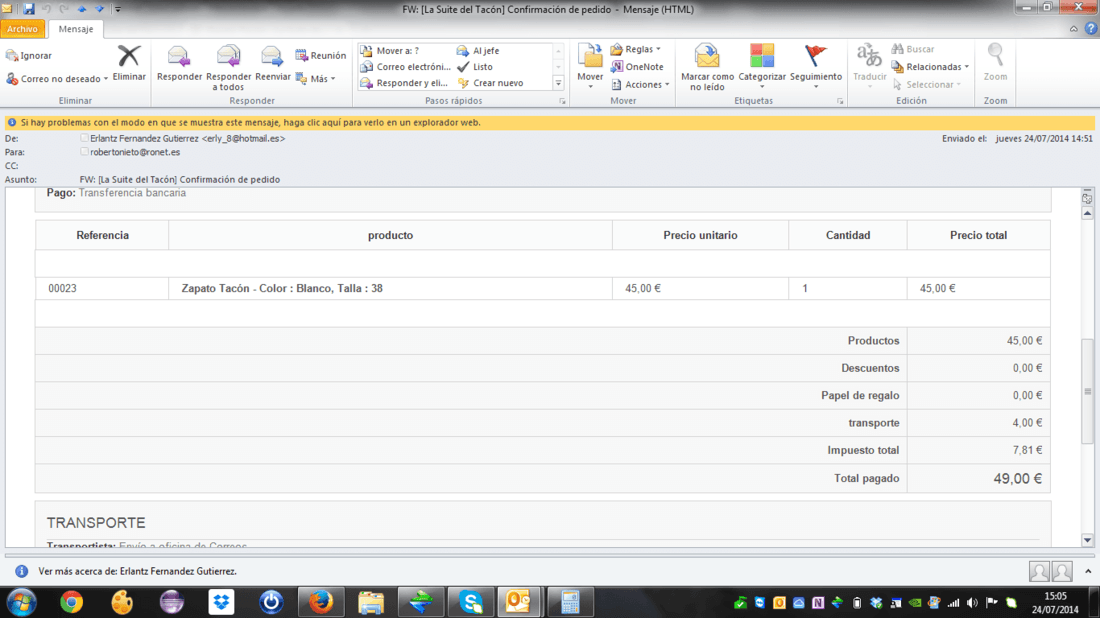The height and width of the screenshot is (618, 1100).
Task: Open Skype from the taskbar
Action: point(471,602)
